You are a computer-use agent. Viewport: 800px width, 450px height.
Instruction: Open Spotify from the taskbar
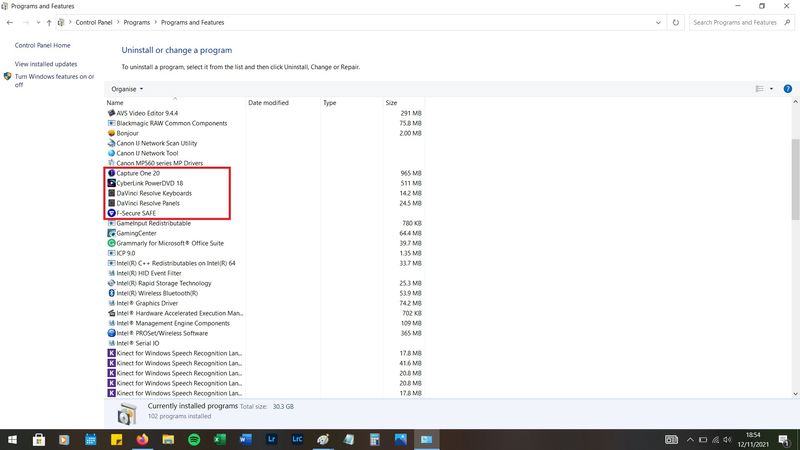[x=193, y=439]
